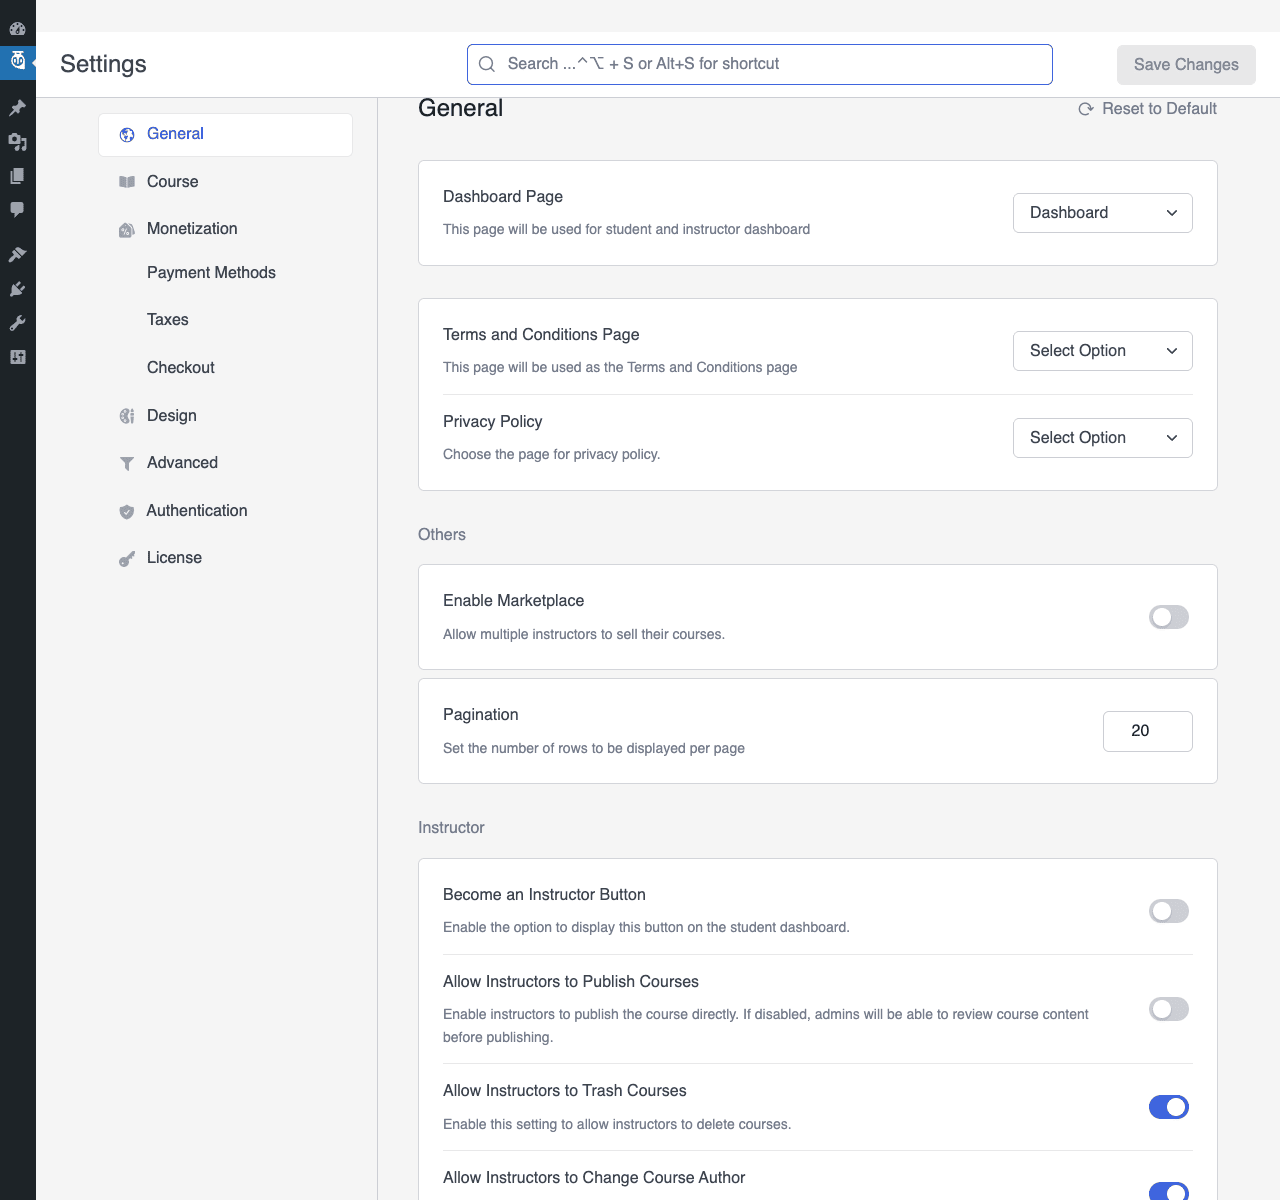Click the shield icon beside Authentication
The image size is (1280, 1200).
[127, 511]
